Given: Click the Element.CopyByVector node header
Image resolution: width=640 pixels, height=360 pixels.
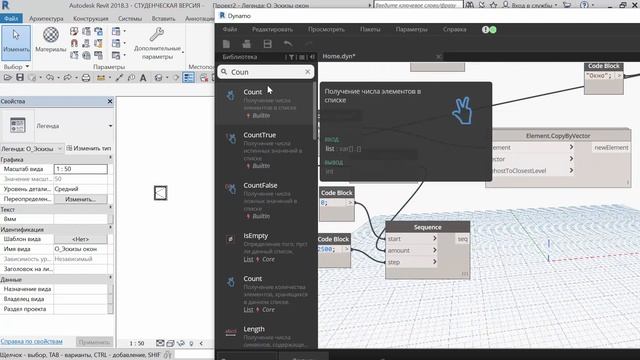Looking at the screenshot, I should (558, 136).
